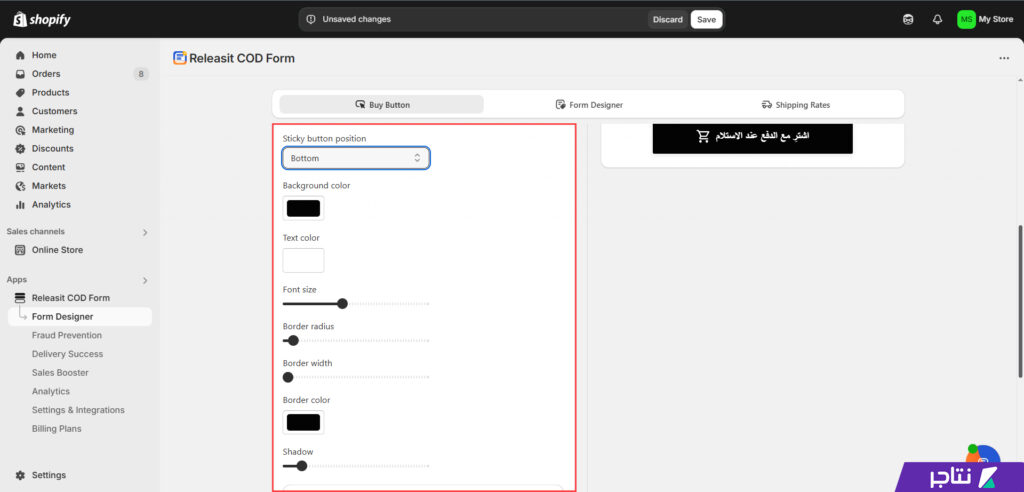
Task: Click the Releasit COD Form page title
Action: point(242,58)
